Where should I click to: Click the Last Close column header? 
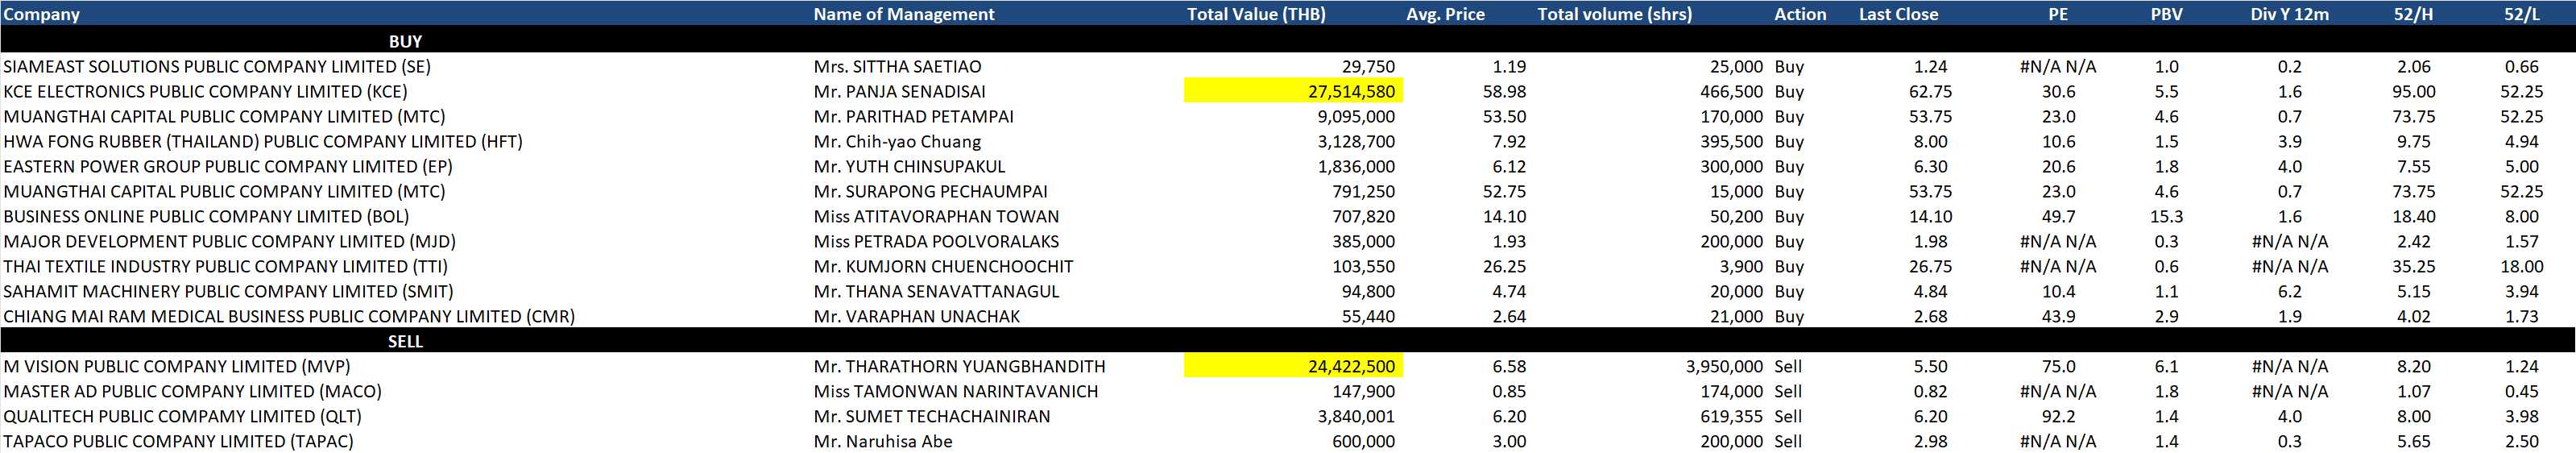point(1898,14)
